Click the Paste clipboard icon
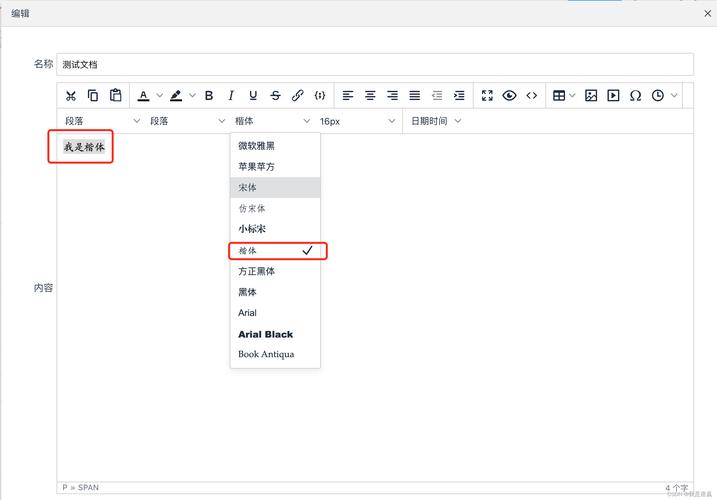This screenshot has height=500, width=717. [116, 96]
